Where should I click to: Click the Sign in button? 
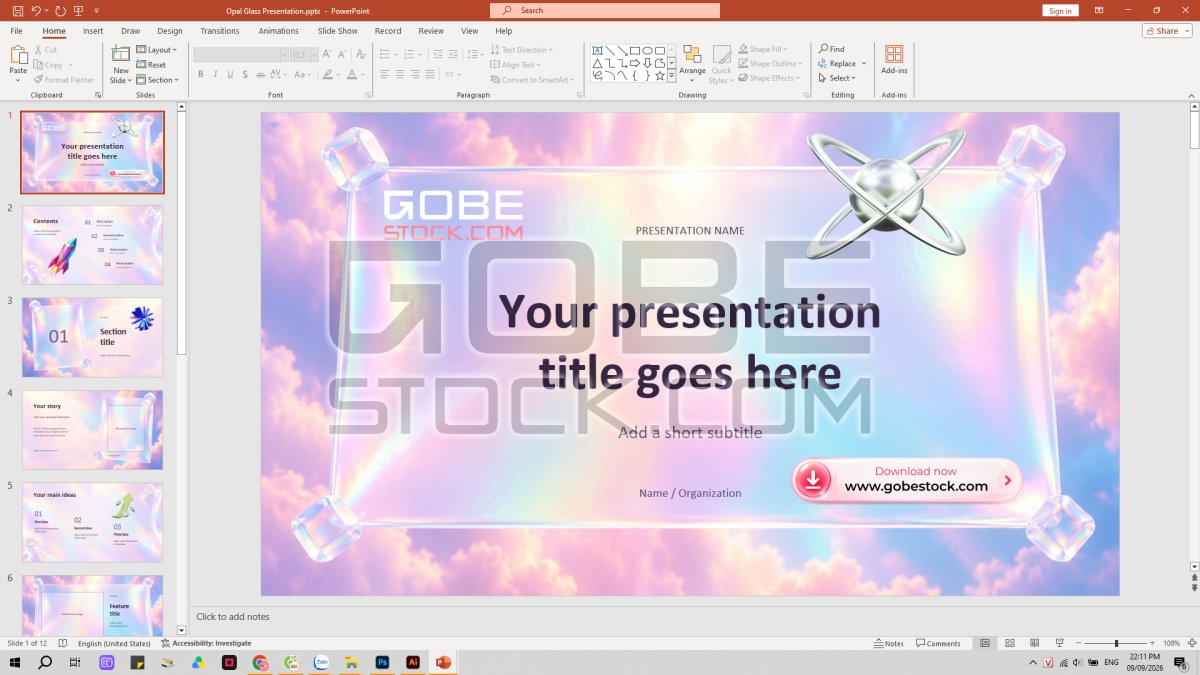[x=1060, y=10]
